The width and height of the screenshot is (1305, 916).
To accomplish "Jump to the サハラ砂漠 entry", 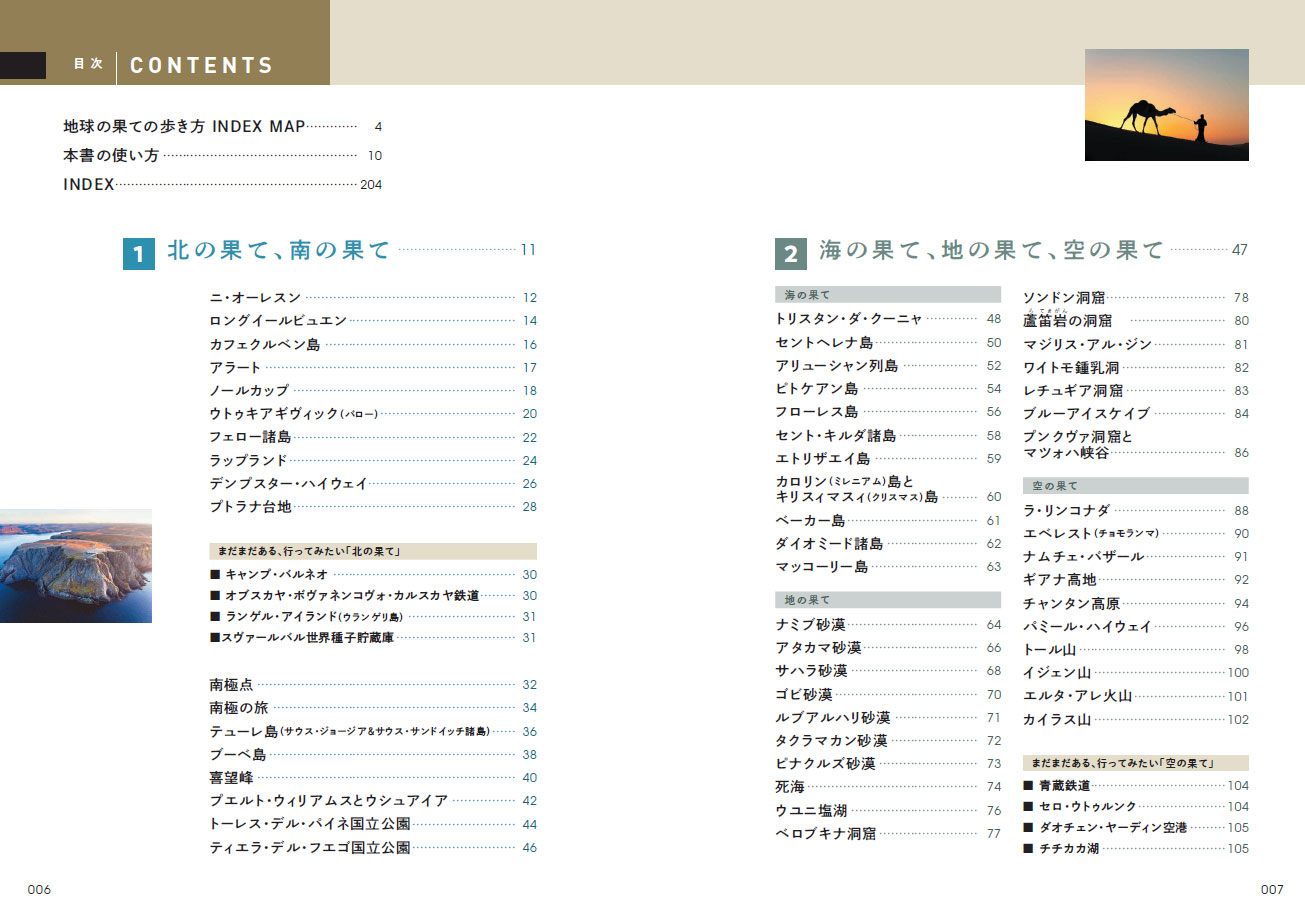I will point(811,671).
